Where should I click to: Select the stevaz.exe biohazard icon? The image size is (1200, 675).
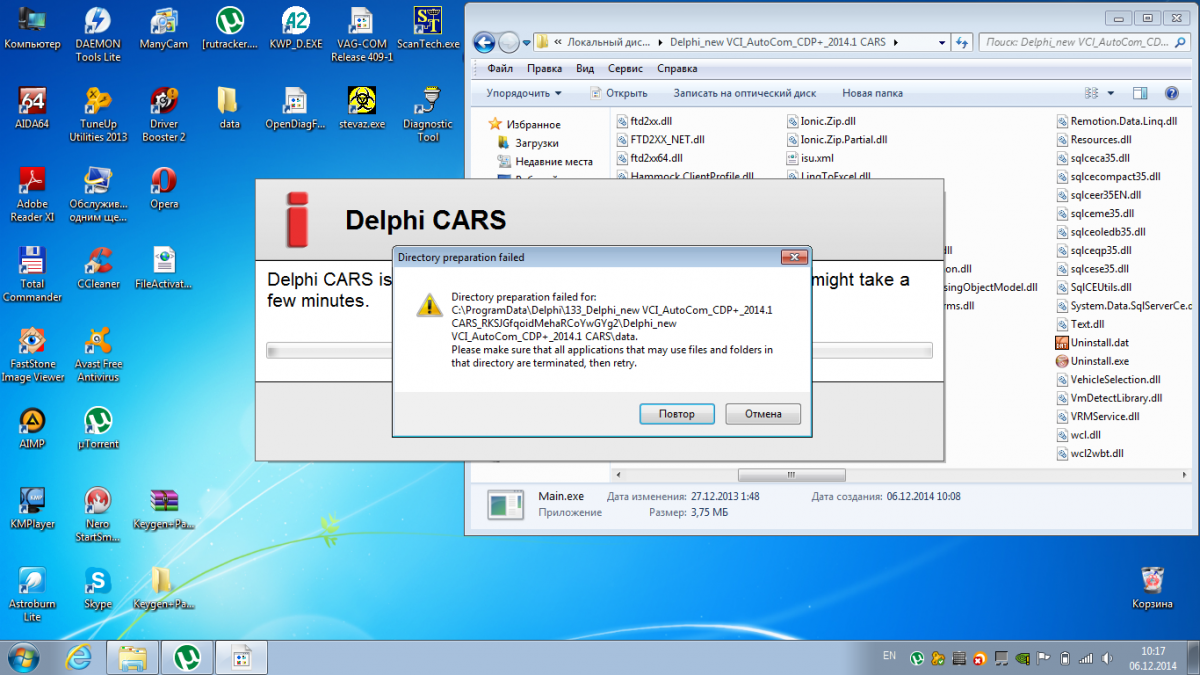pos(362,108)
